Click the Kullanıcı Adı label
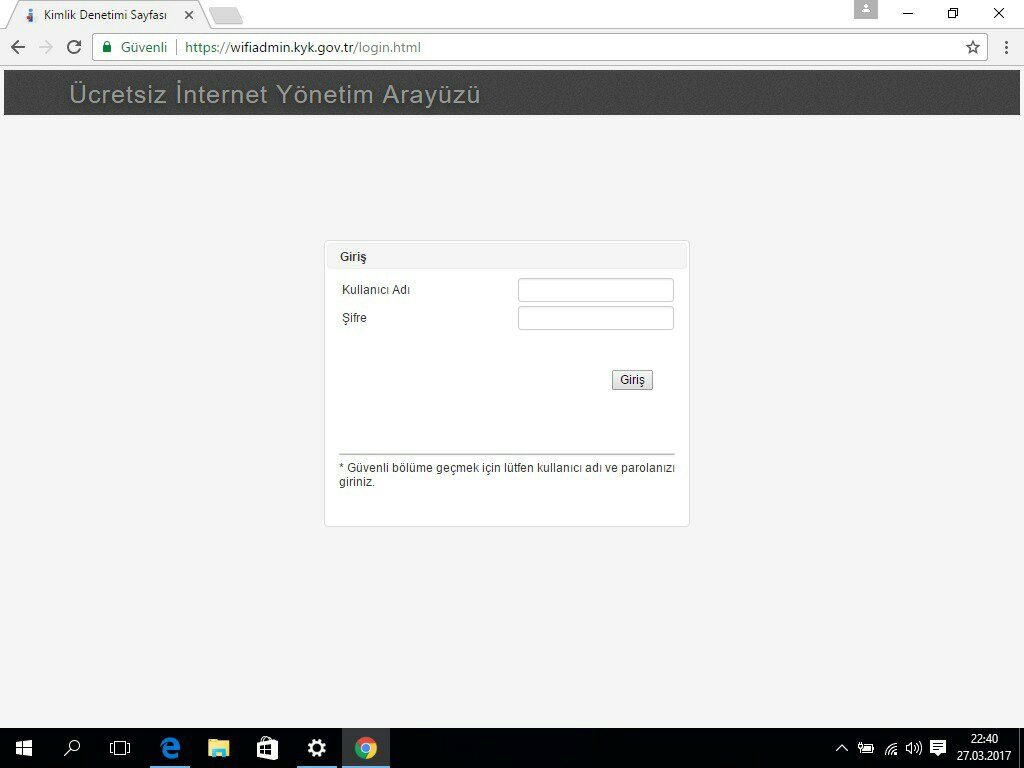Screen dimensions: 1024x768 (376, 290)
